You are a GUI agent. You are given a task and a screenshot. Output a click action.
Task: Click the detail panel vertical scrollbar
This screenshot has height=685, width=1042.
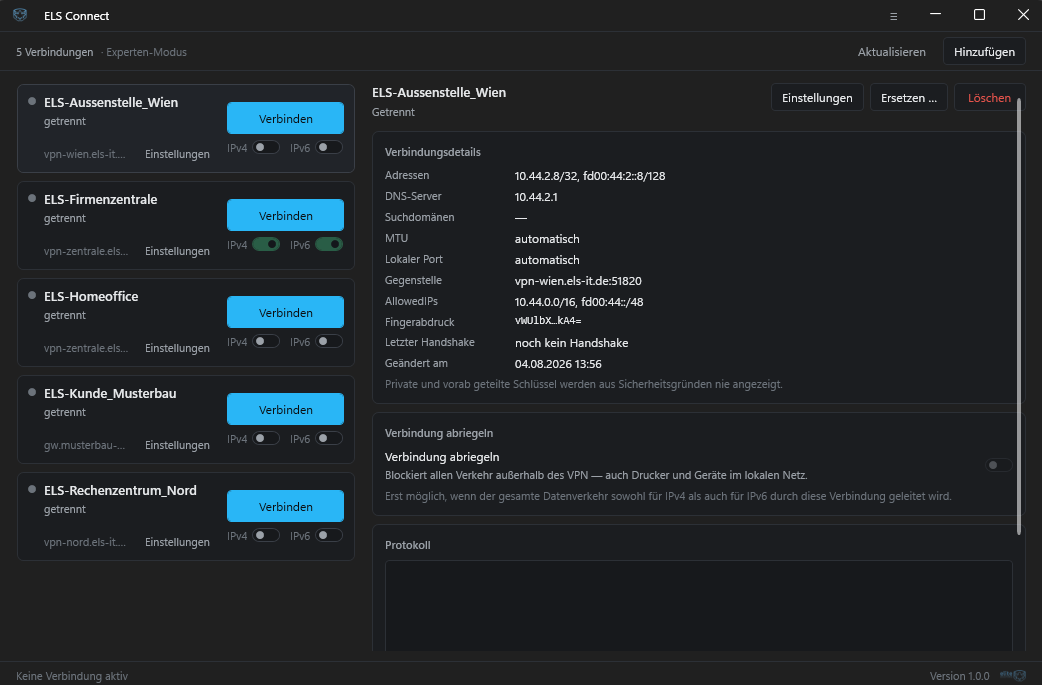[x=1019, y=316]
